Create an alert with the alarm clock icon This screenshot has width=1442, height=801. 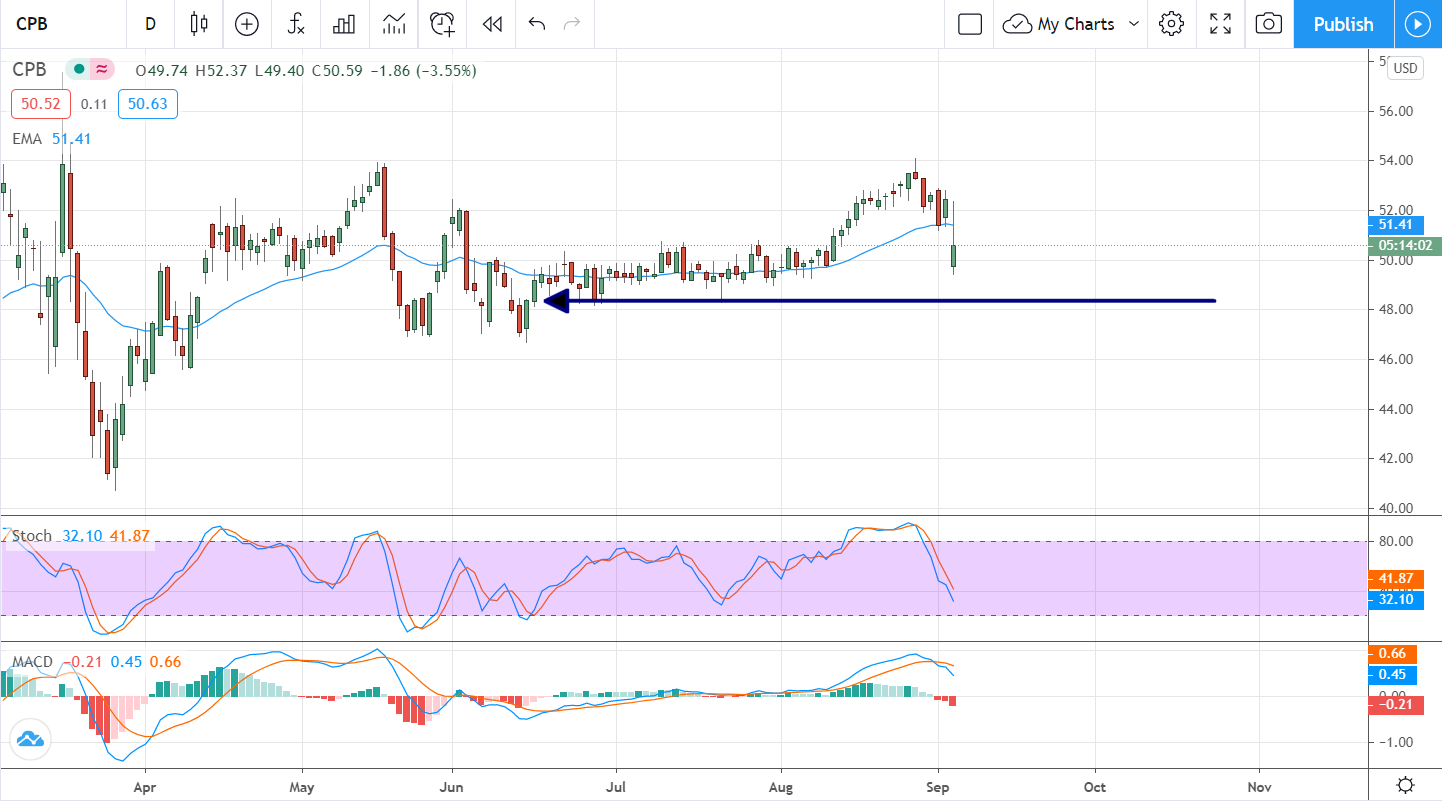coord(443,24)
